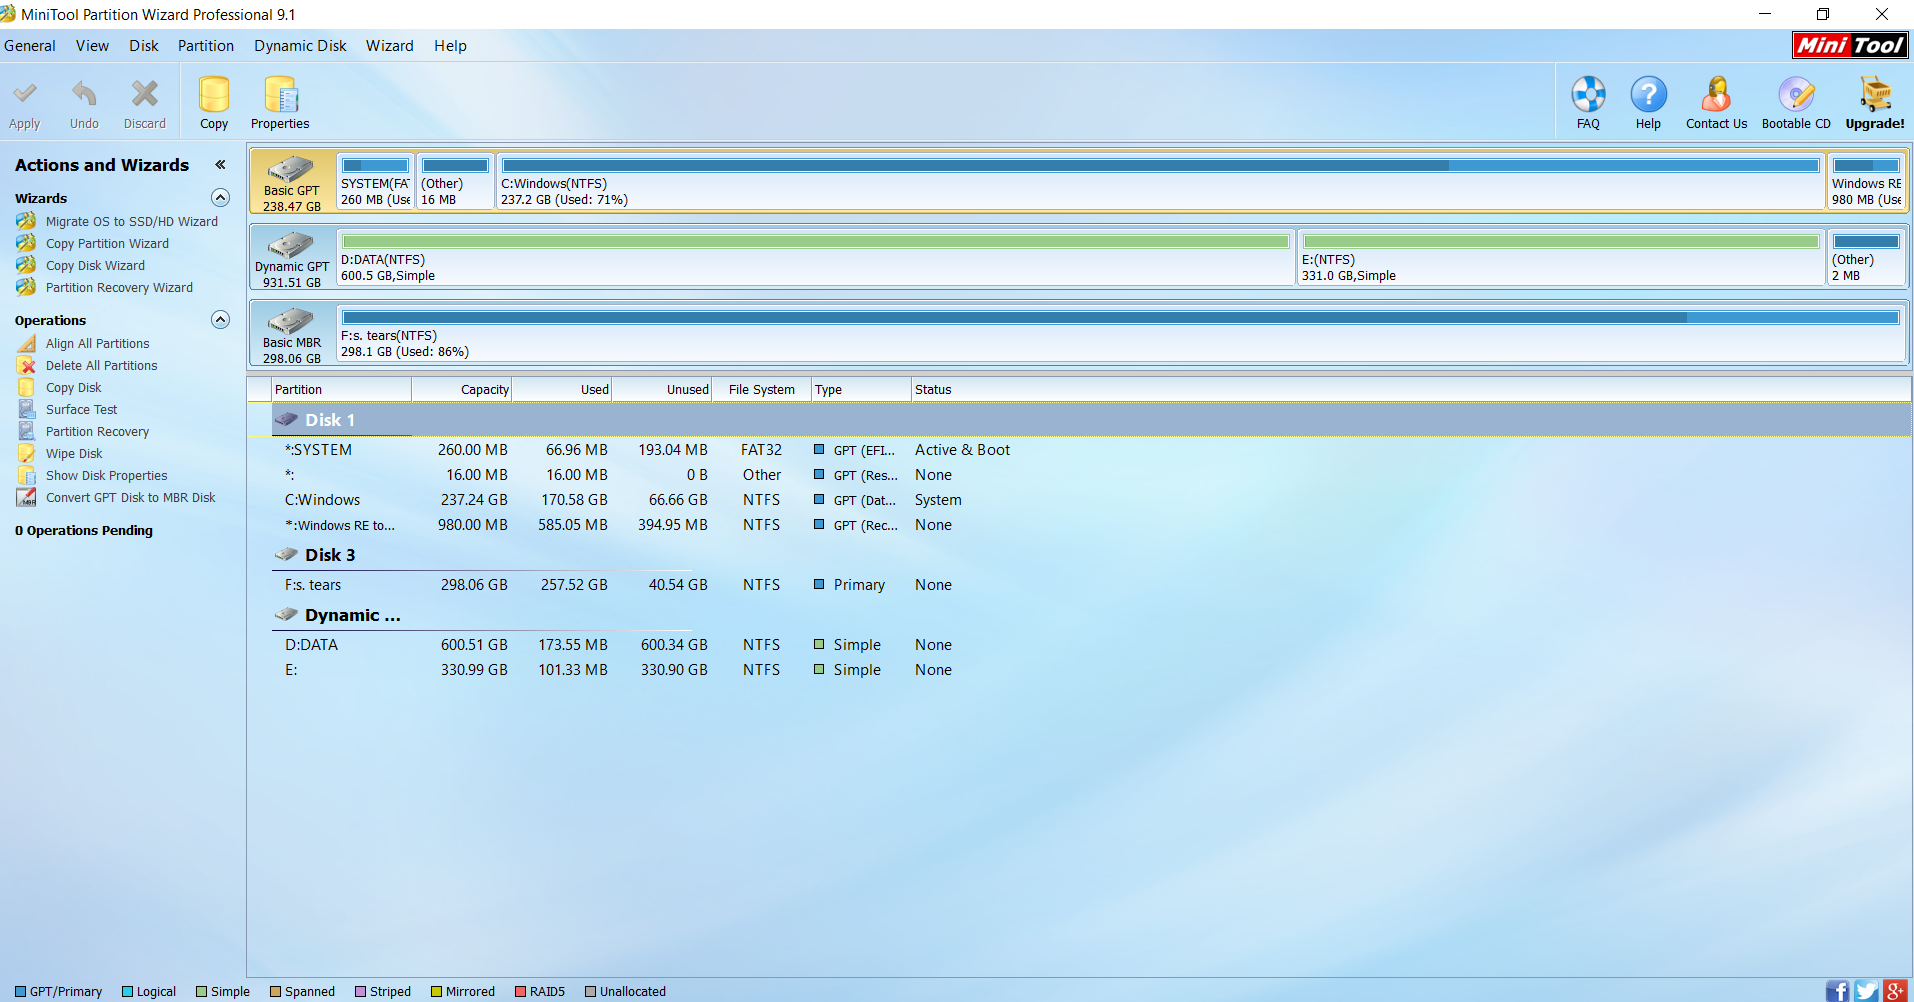1914x1002 pixels.
Task: Choose Wipe Disk operation
Action: coord(74,454)
